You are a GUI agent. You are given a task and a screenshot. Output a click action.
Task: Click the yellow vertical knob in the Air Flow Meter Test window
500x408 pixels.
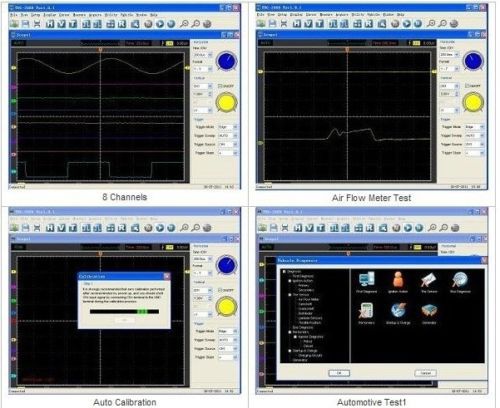[x=473, y=102]
